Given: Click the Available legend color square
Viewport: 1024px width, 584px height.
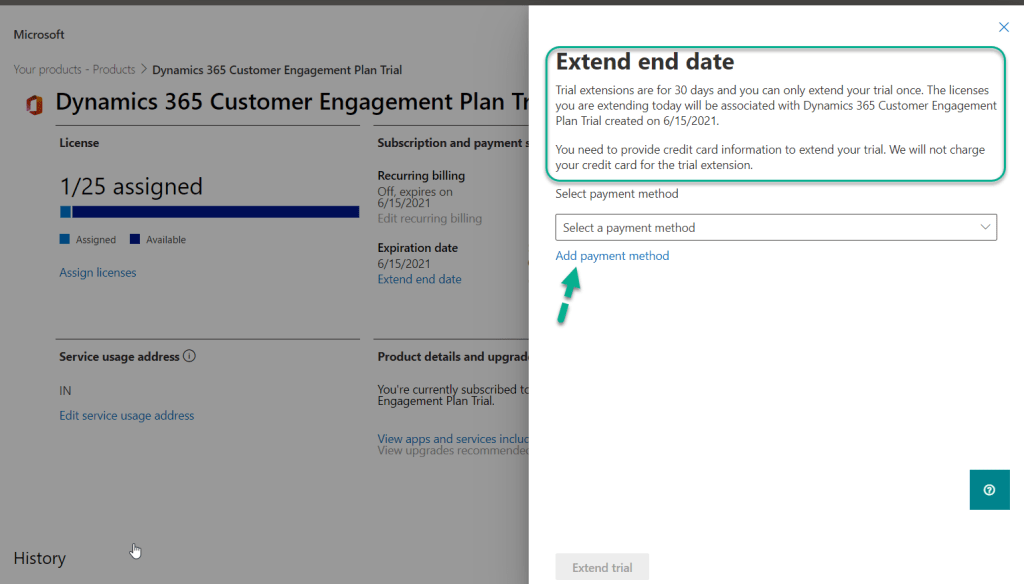Looking at the screenshot, I should click(x=135, y=239).
